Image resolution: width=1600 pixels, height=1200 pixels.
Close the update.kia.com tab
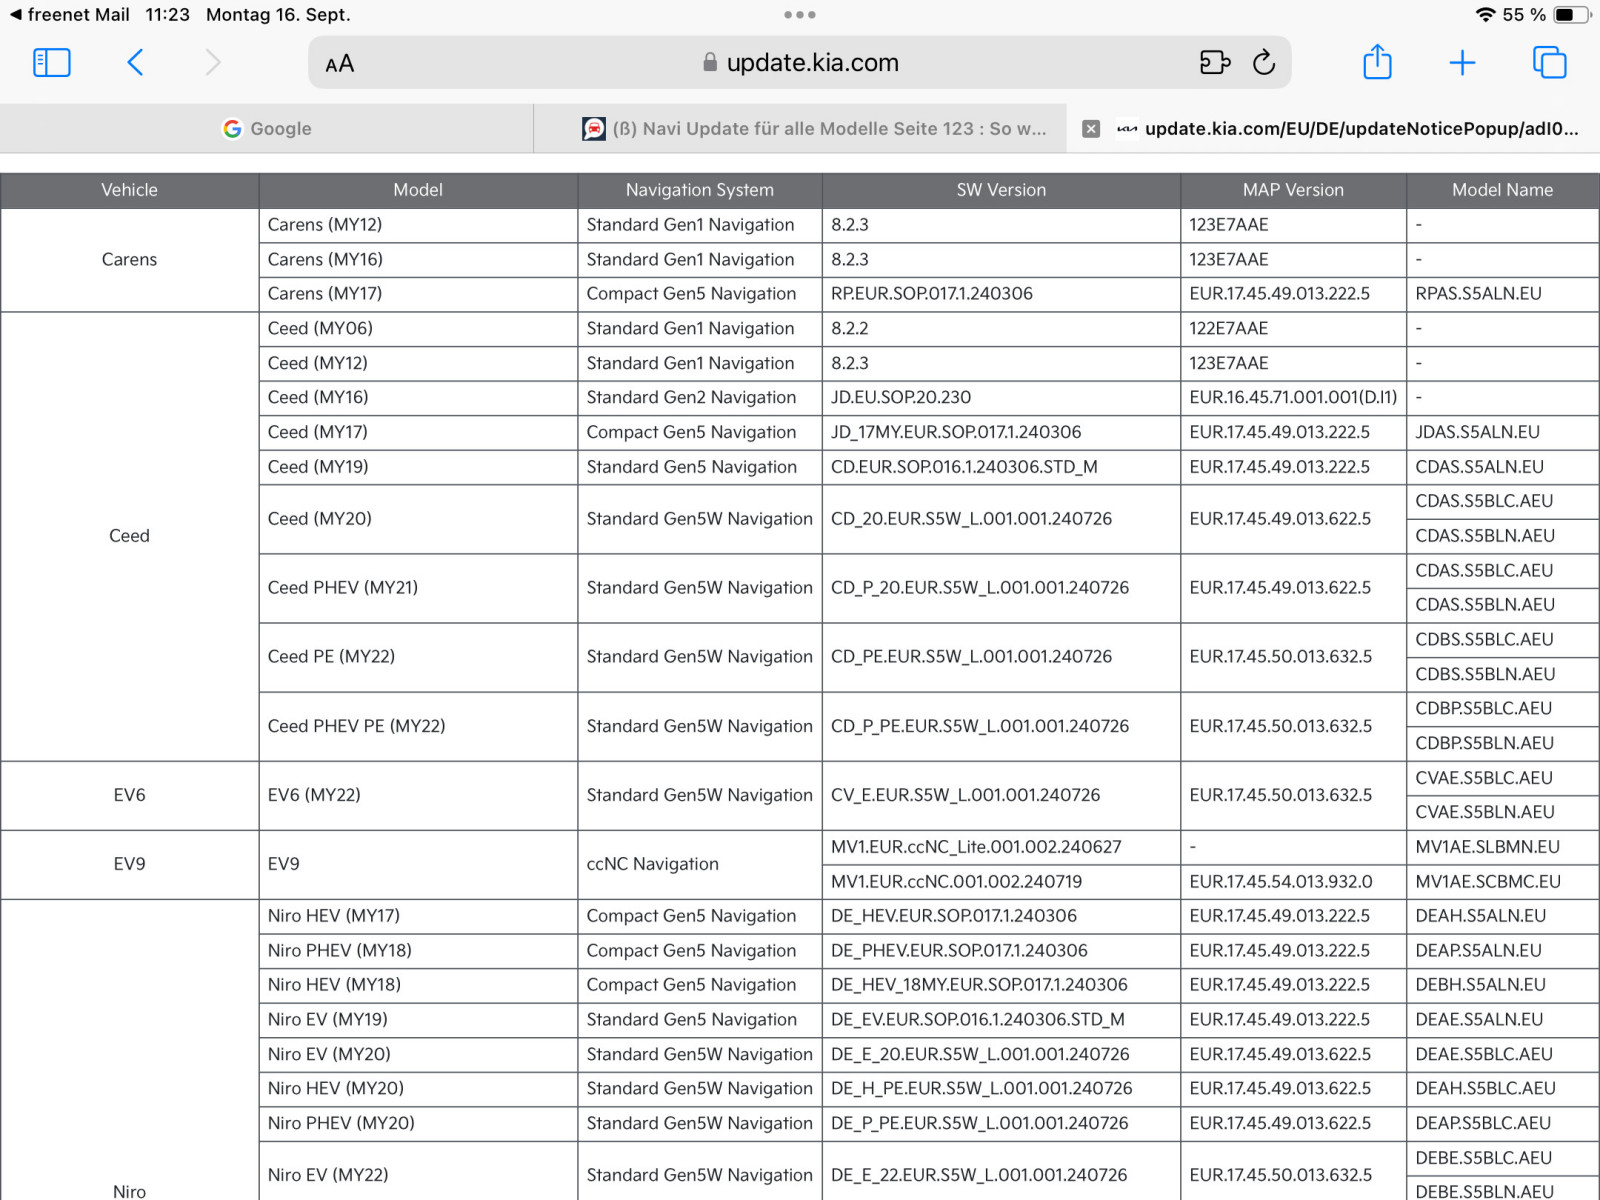point(1091,129)
